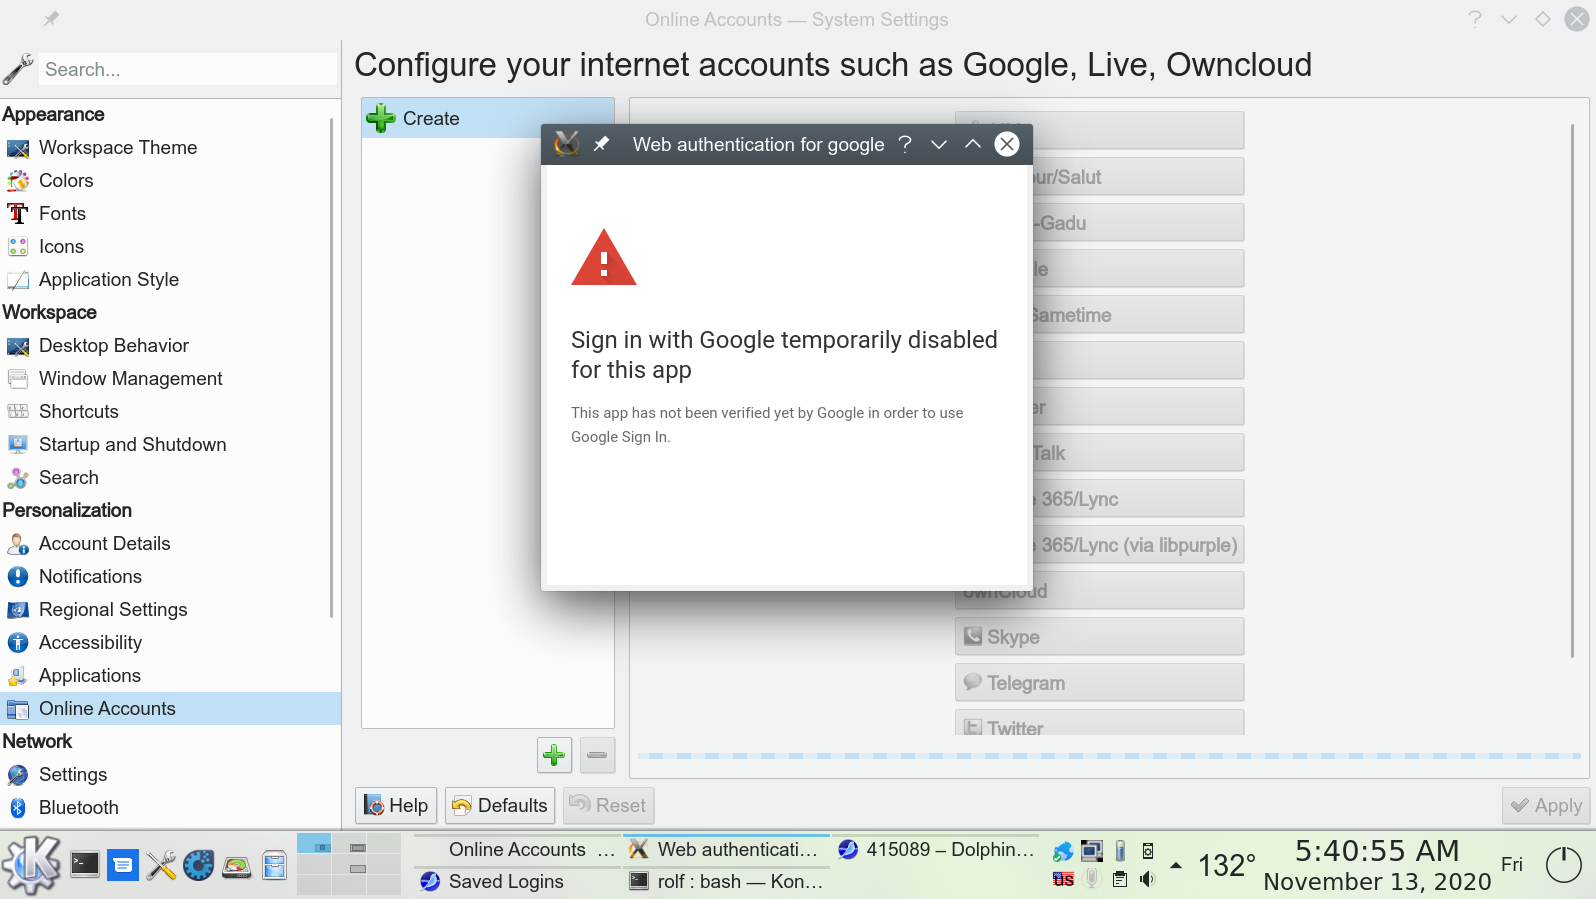Open the blue messages app in the panel
The width and height of the screenshot is (1596, 899).
(x=123, y=865)
